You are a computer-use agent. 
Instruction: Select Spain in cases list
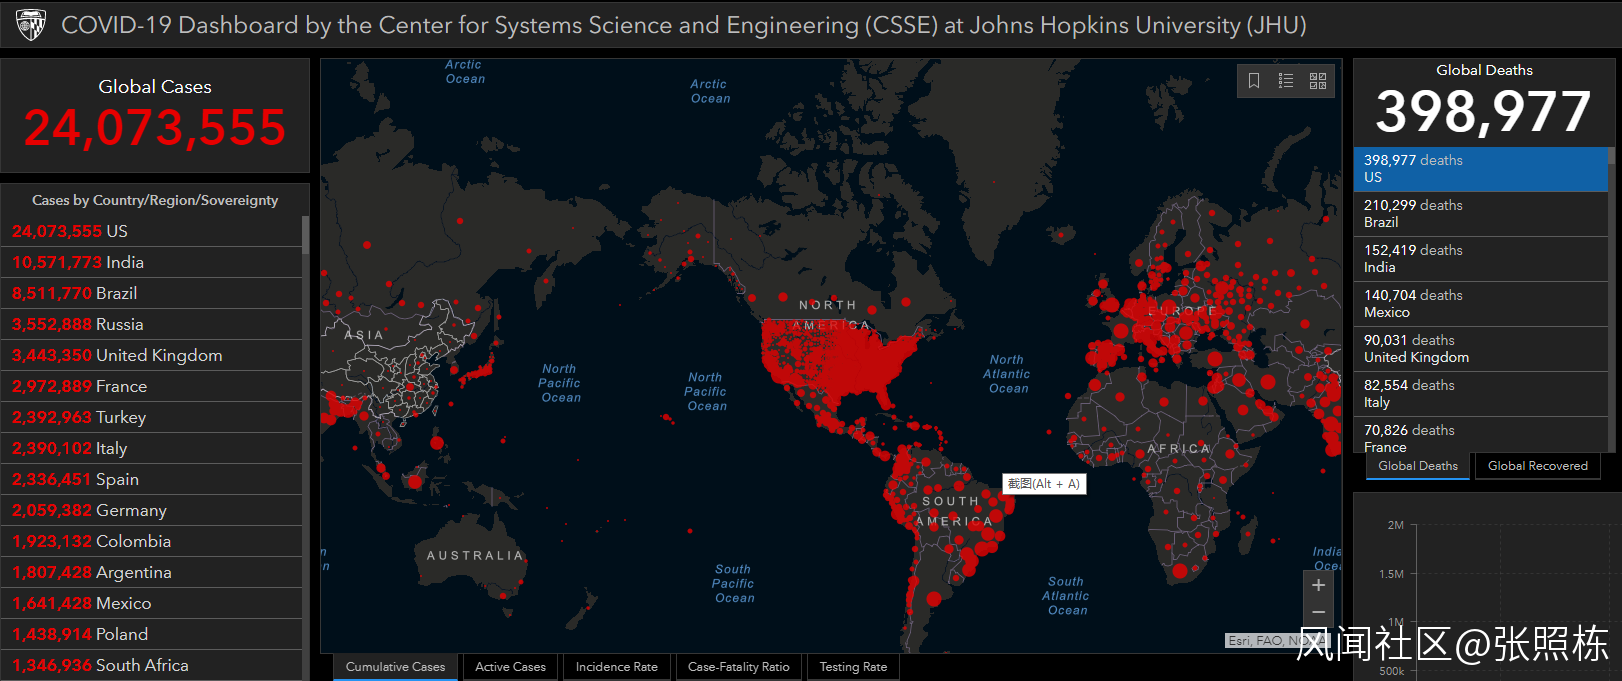pyautogui.click(x=152, y=479)
